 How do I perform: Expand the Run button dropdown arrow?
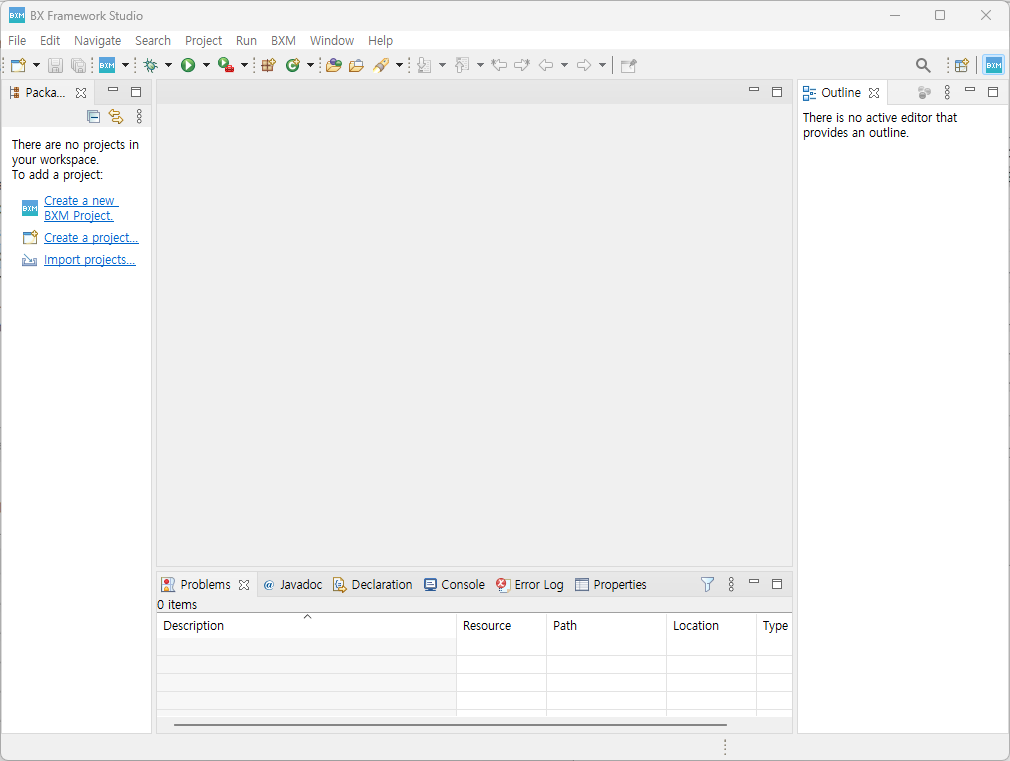tap(206, 65)
